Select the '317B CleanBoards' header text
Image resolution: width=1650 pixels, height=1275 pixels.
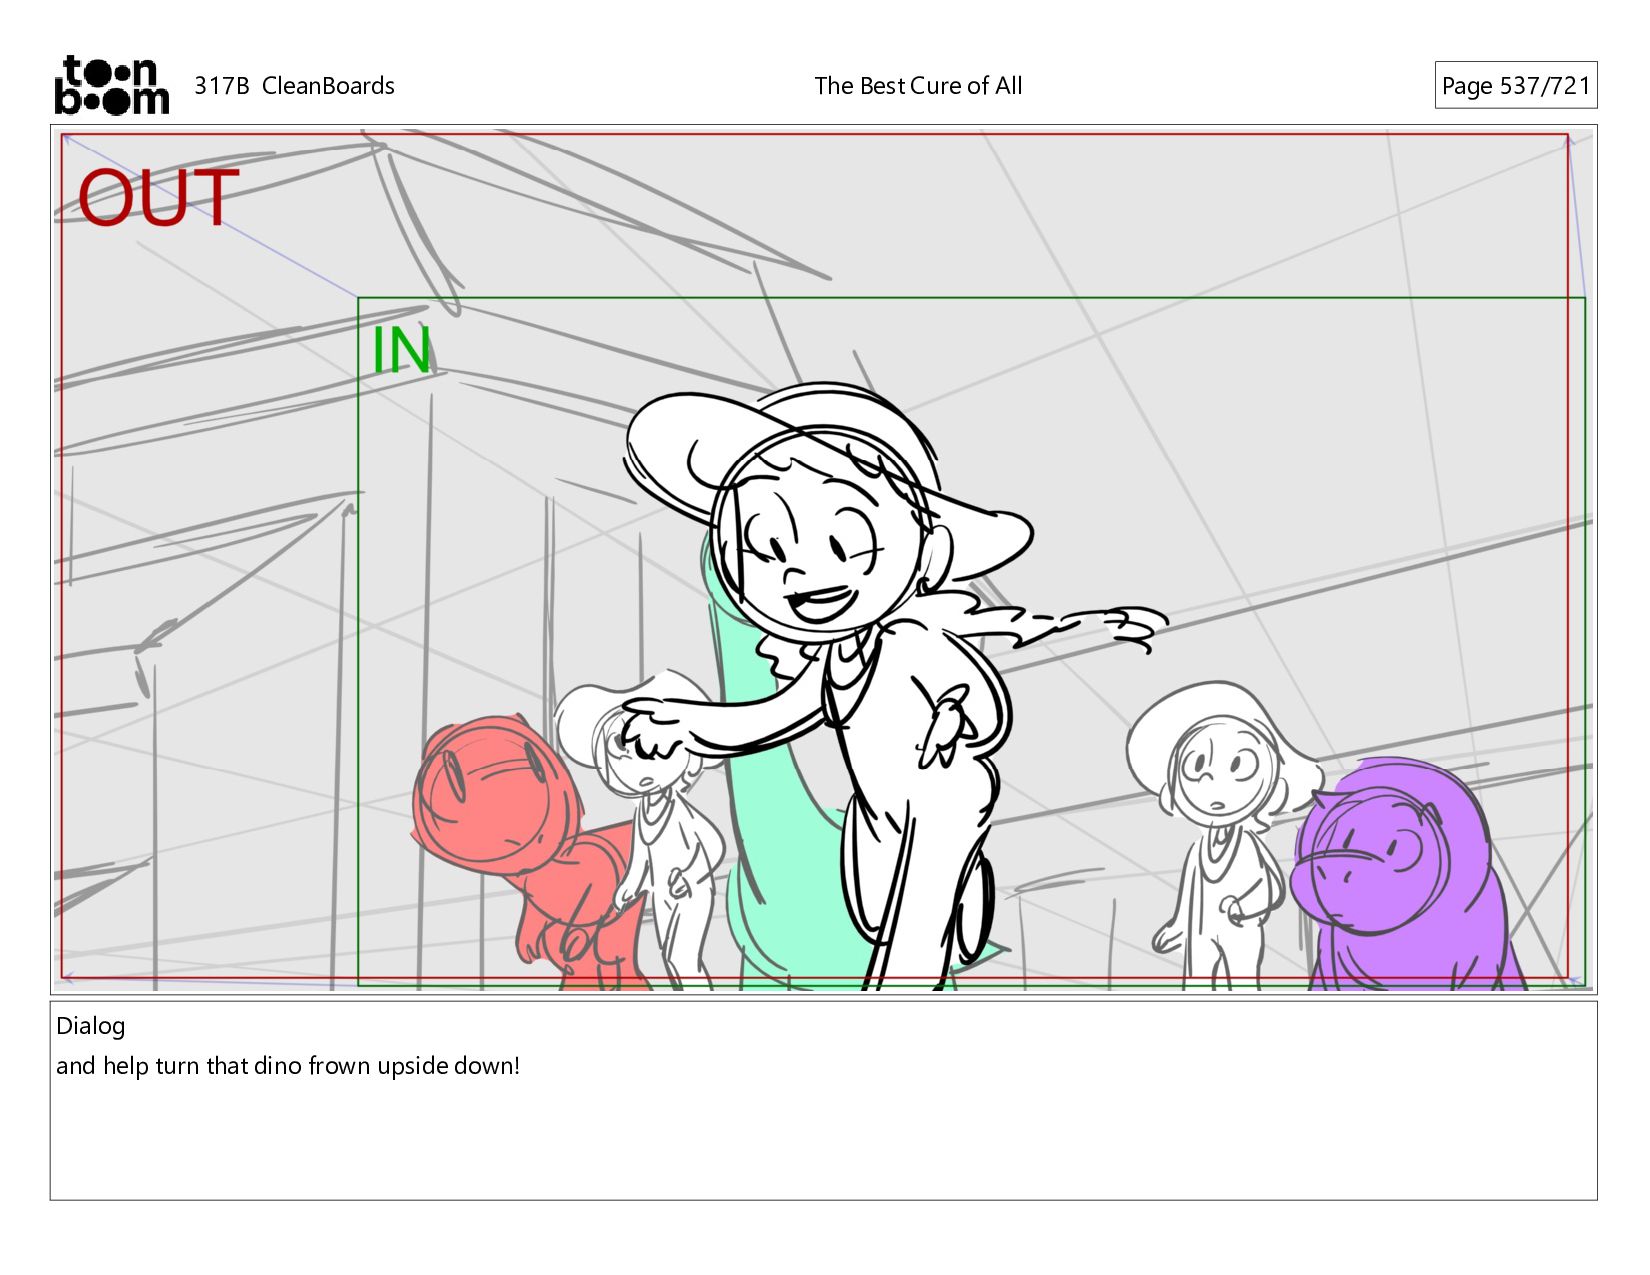pyautogui.click(x=294, y=86)
